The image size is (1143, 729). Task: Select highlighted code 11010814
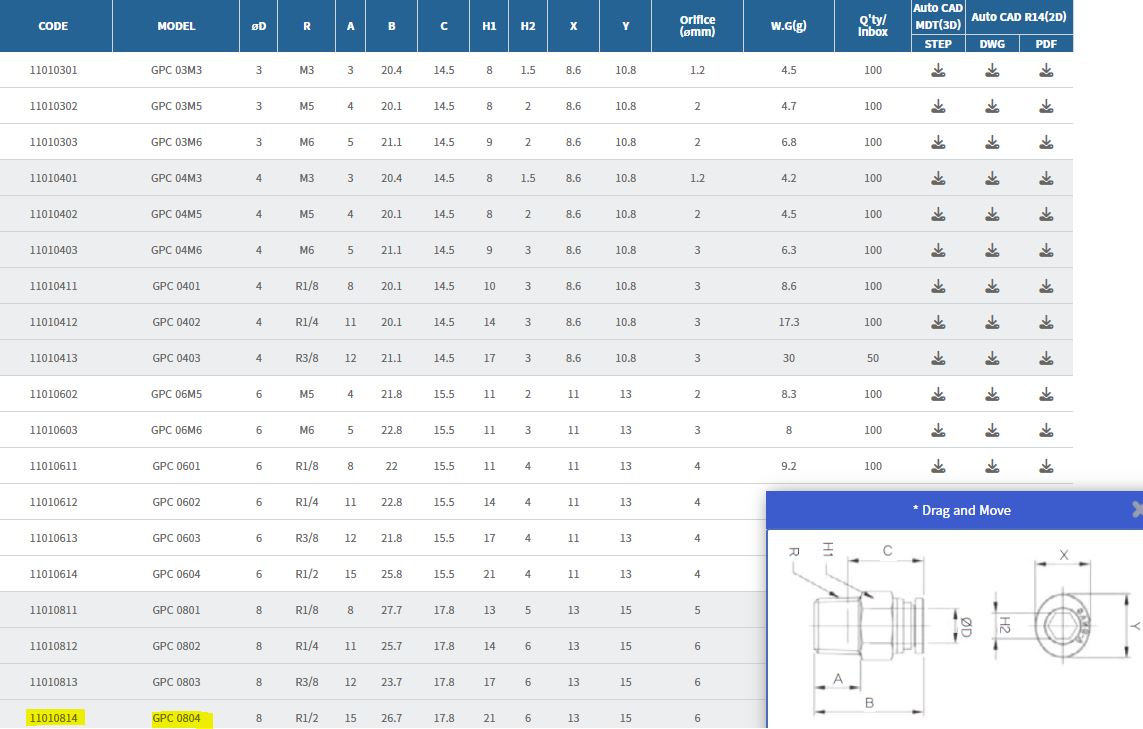coord(54,718)
